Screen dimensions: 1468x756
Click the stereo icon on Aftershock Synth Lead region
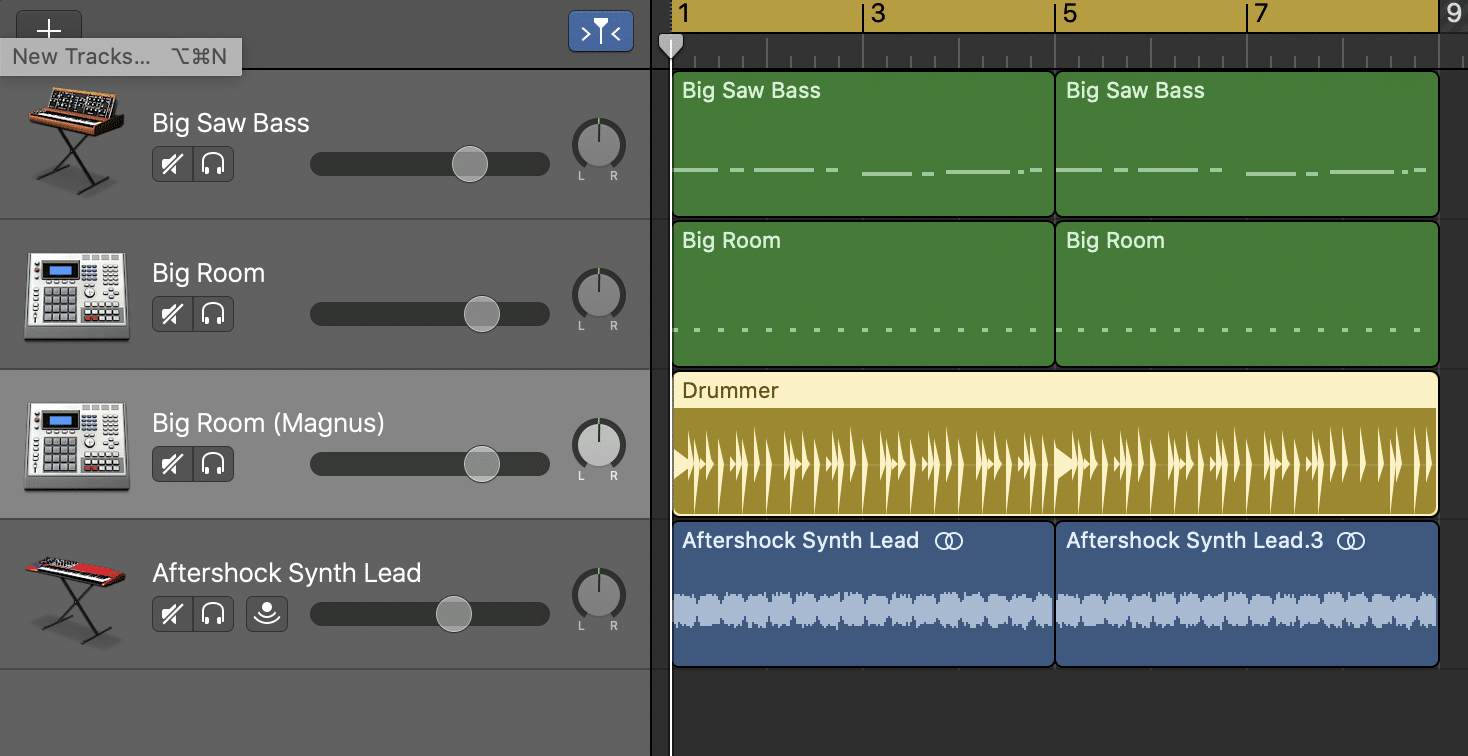coord(950,540)
